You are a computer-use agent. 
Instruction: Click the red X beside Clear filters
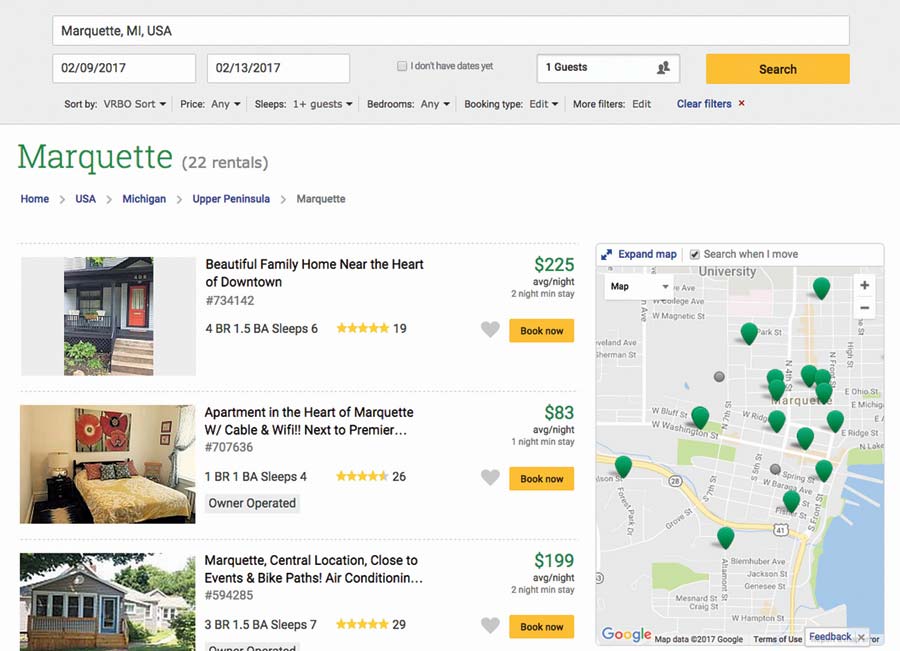pos(741,104)
